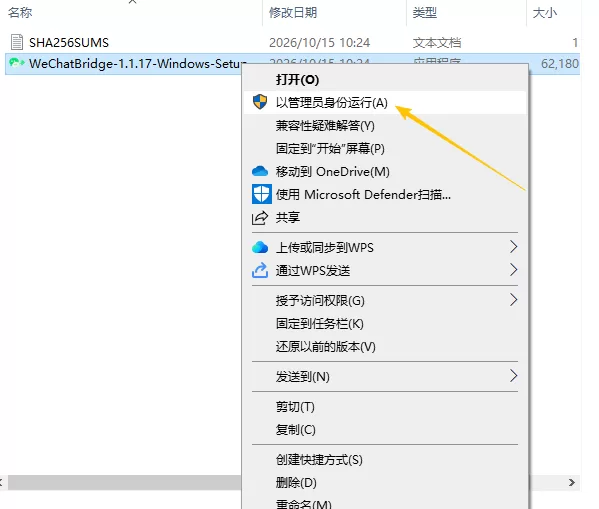Click the horizontal scrollbar thumb
The image size is (599, 509).
(124, 483)
